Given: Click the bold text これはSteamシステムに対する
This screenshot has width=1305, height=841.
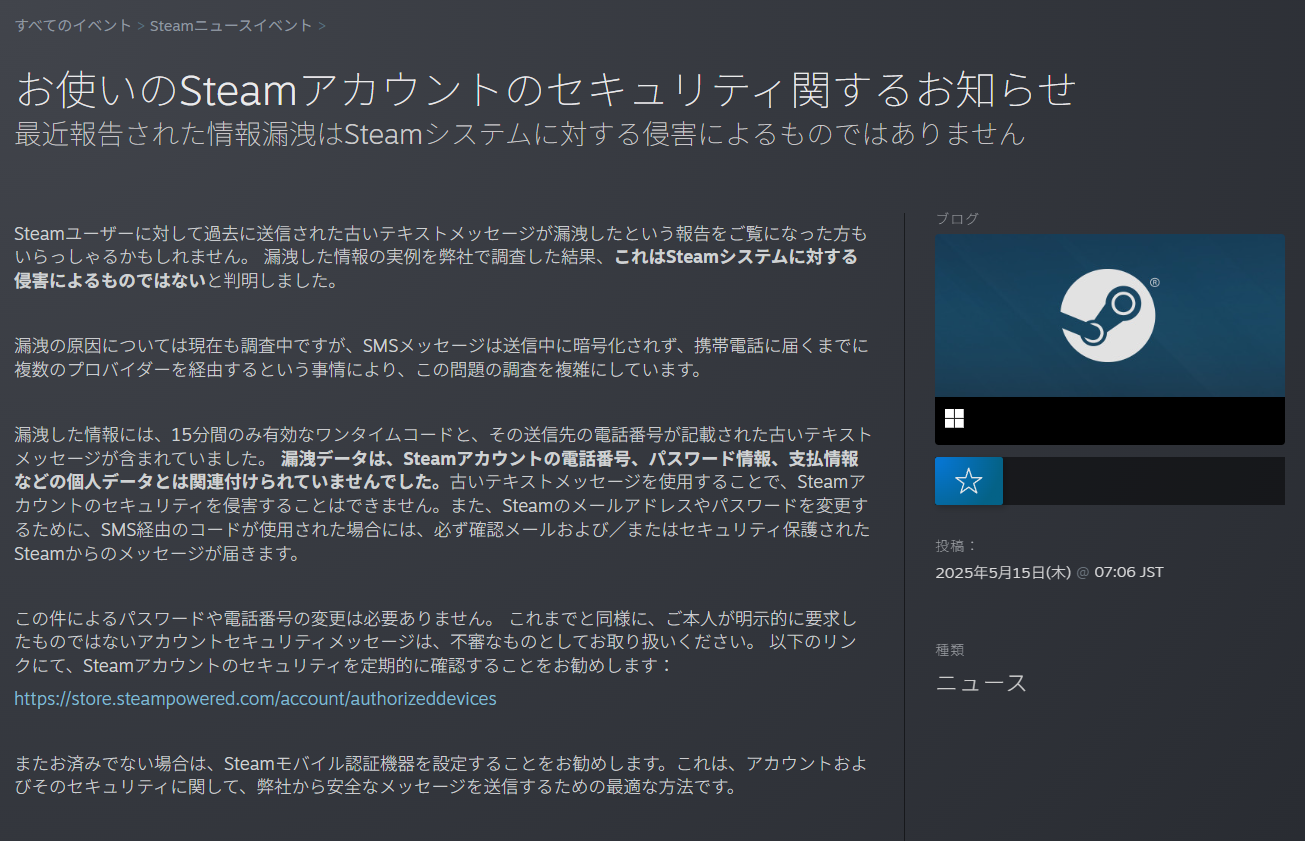Looking at the screenshot, I should (x=735, y=257).
